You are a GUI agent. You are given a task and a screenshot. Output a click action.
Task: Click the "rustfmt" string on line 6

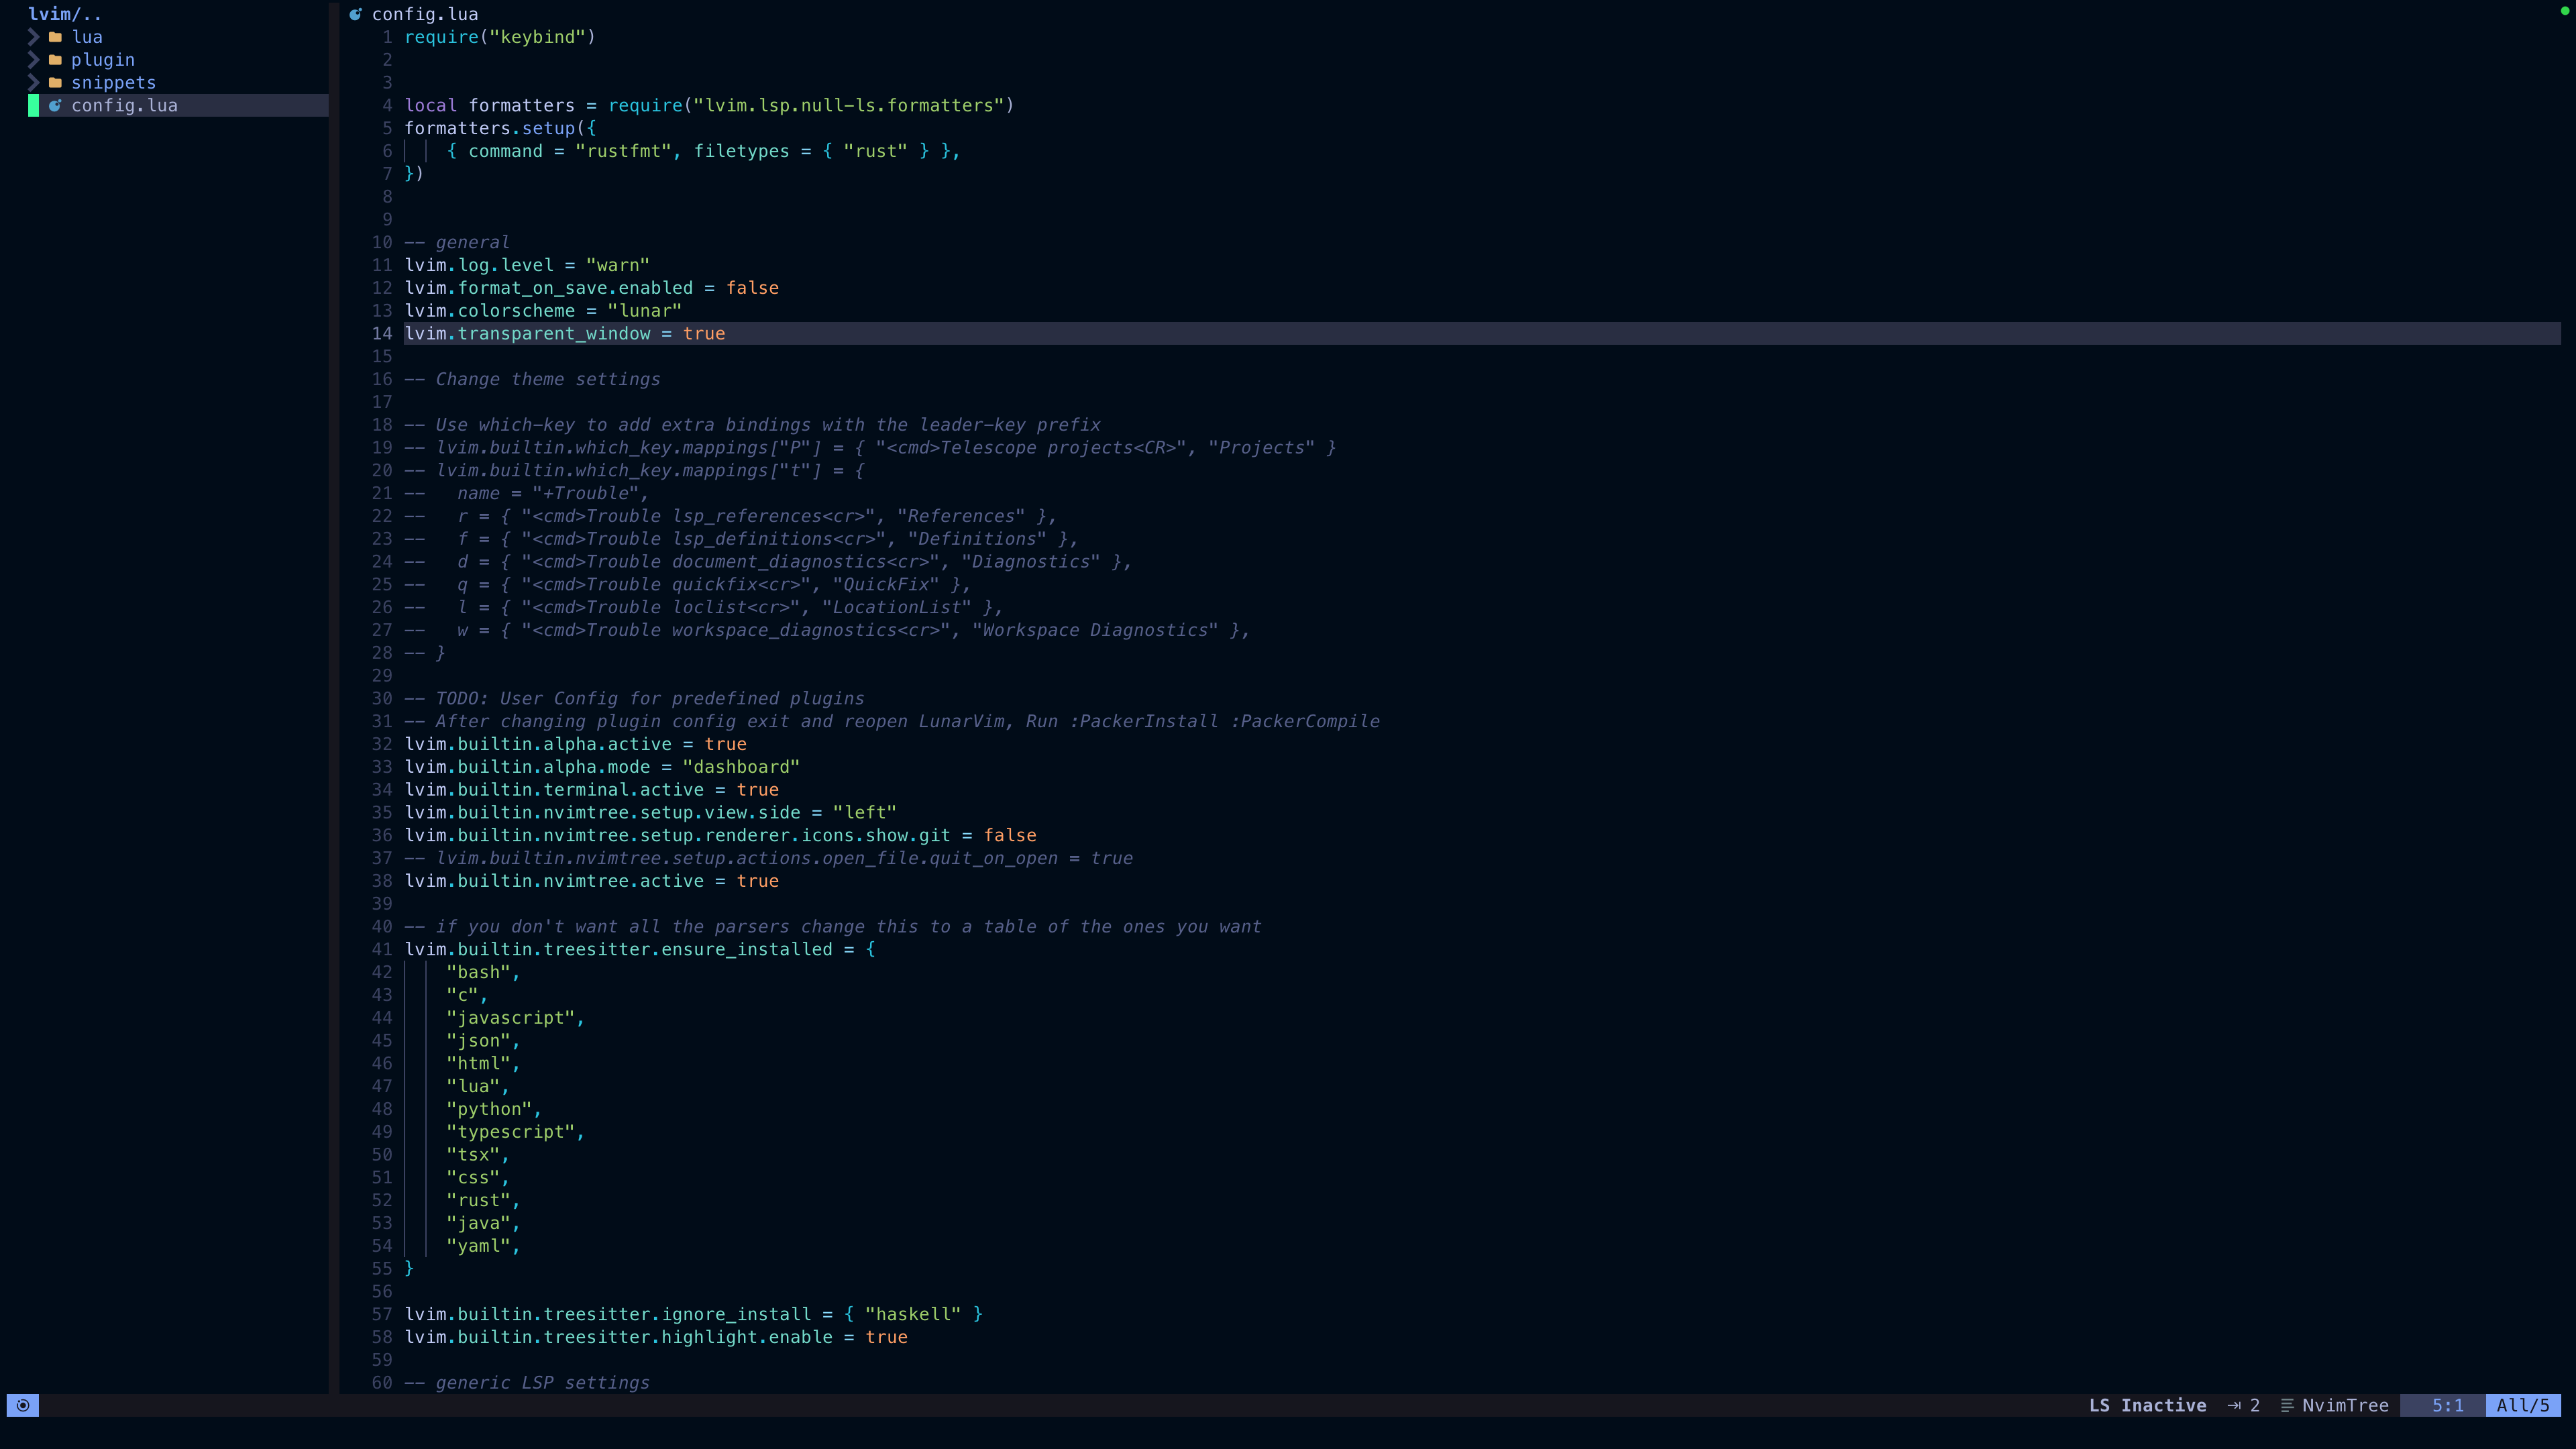pos(623,151)
